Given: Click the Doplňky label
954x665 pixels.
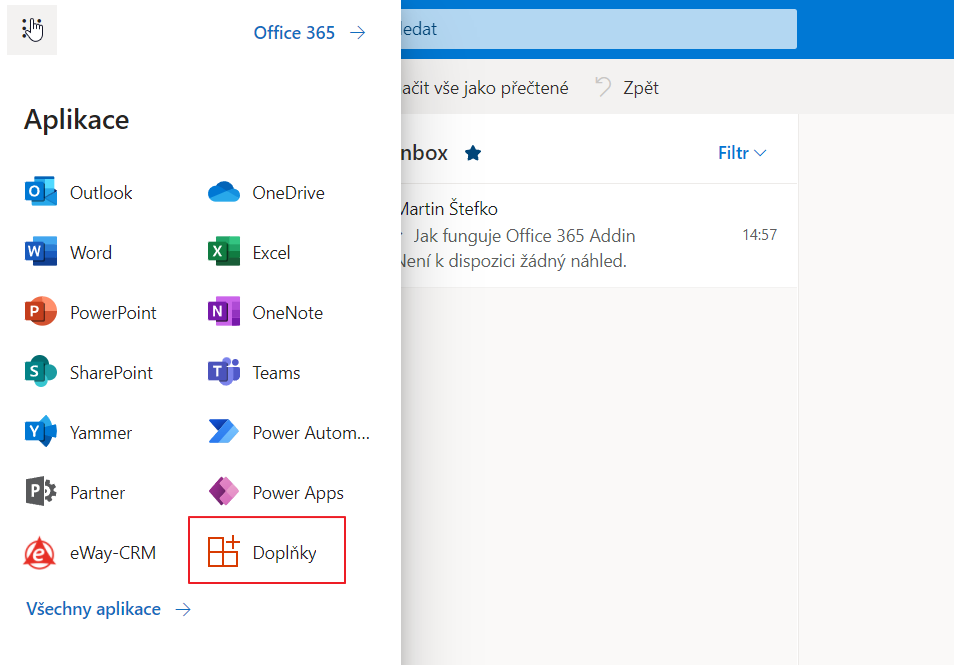Looking at the screenshot, I should coord(284,553).
